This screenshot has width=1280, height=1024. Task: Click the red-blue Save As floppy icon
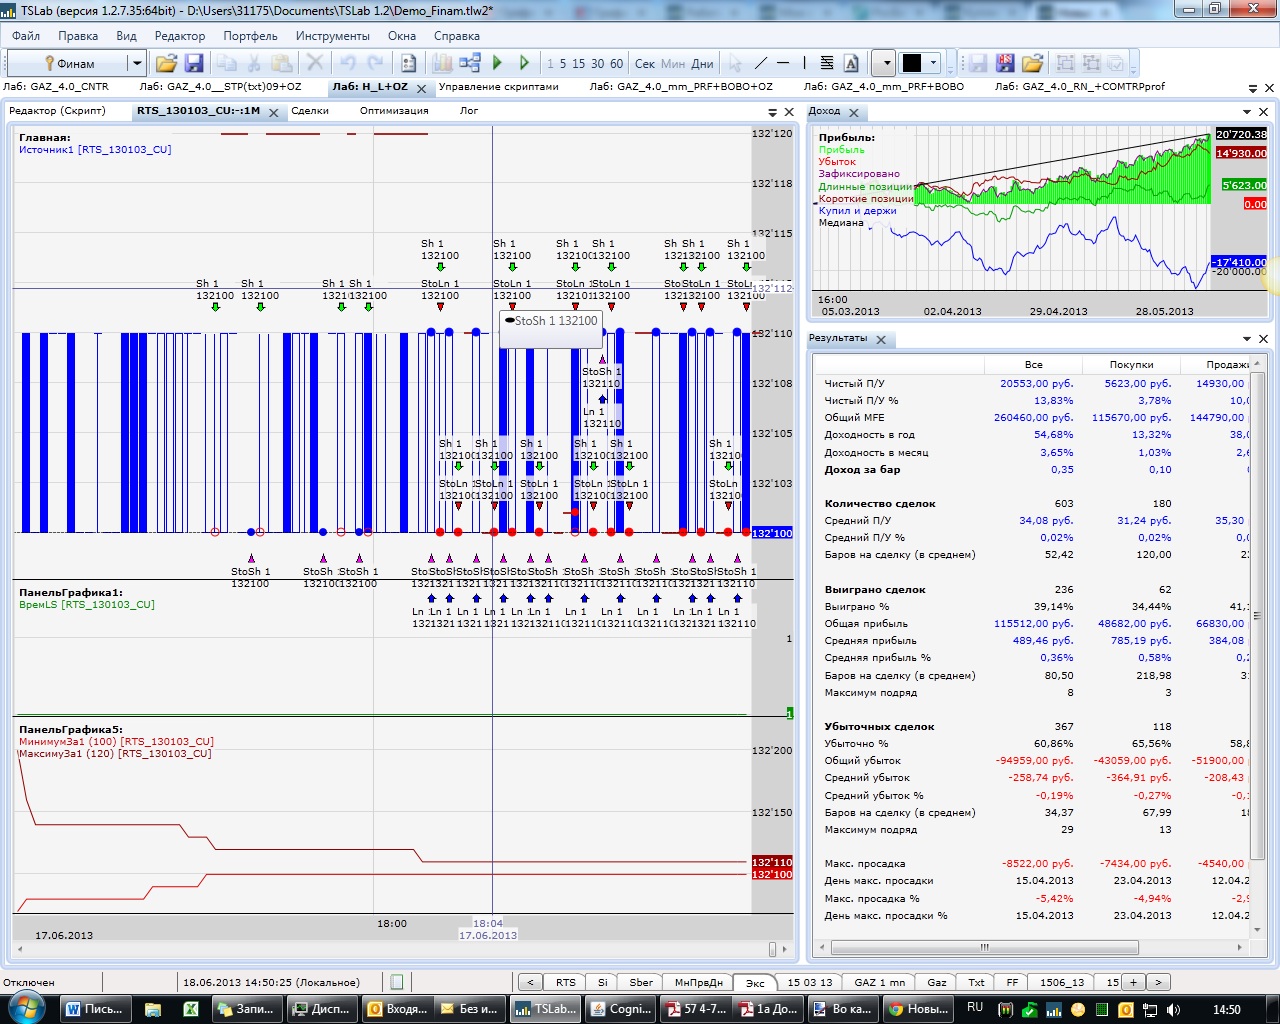click(x=1005, y=63)
